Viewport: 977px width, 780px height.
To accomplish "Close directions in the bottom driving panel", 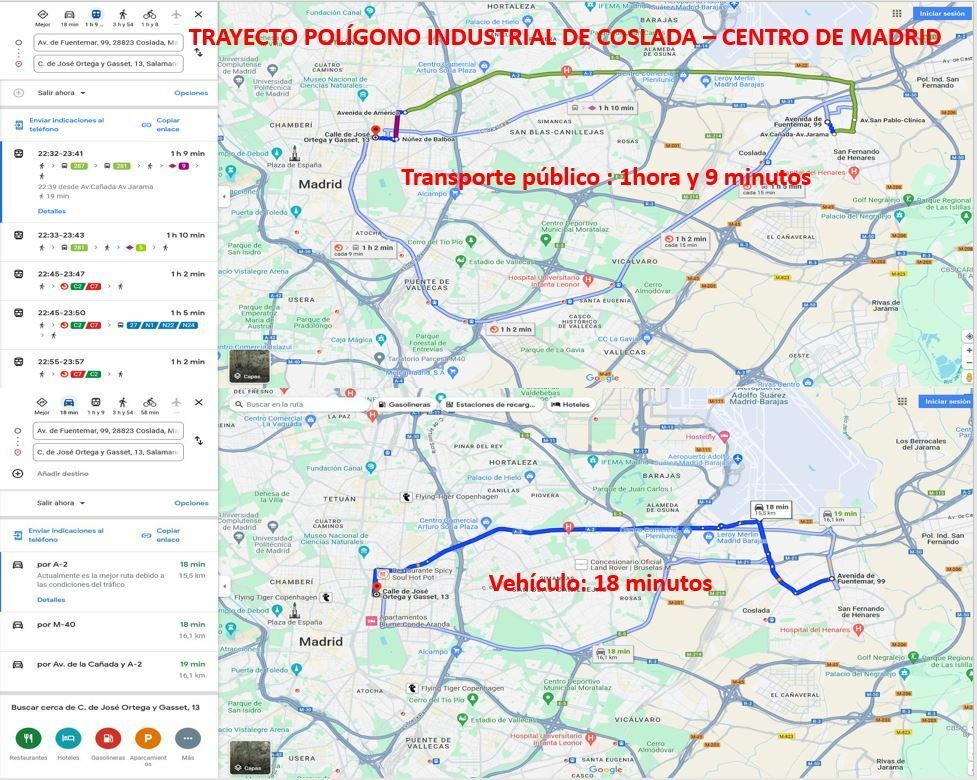I will pyautogui.click(x=198, y=402).
